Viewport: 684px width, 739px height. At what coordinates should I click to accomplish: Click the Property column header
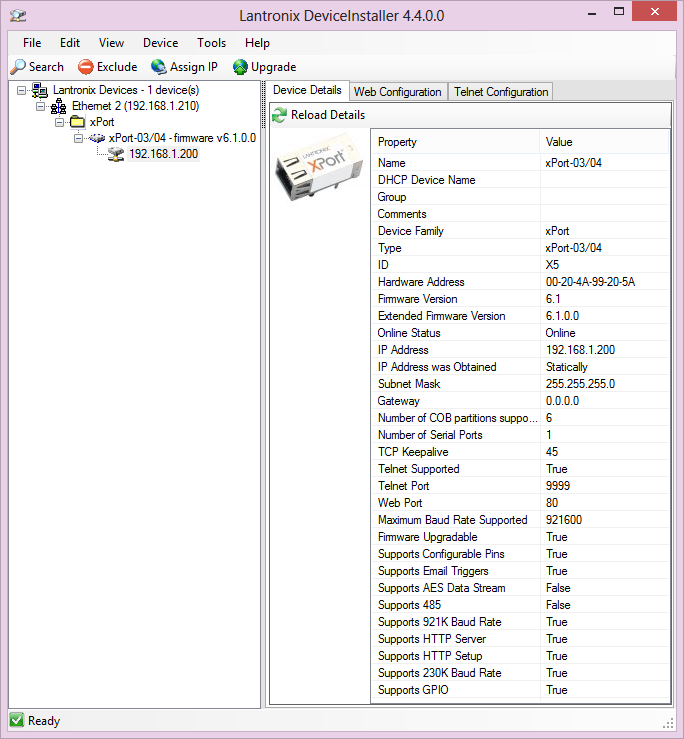455,142
